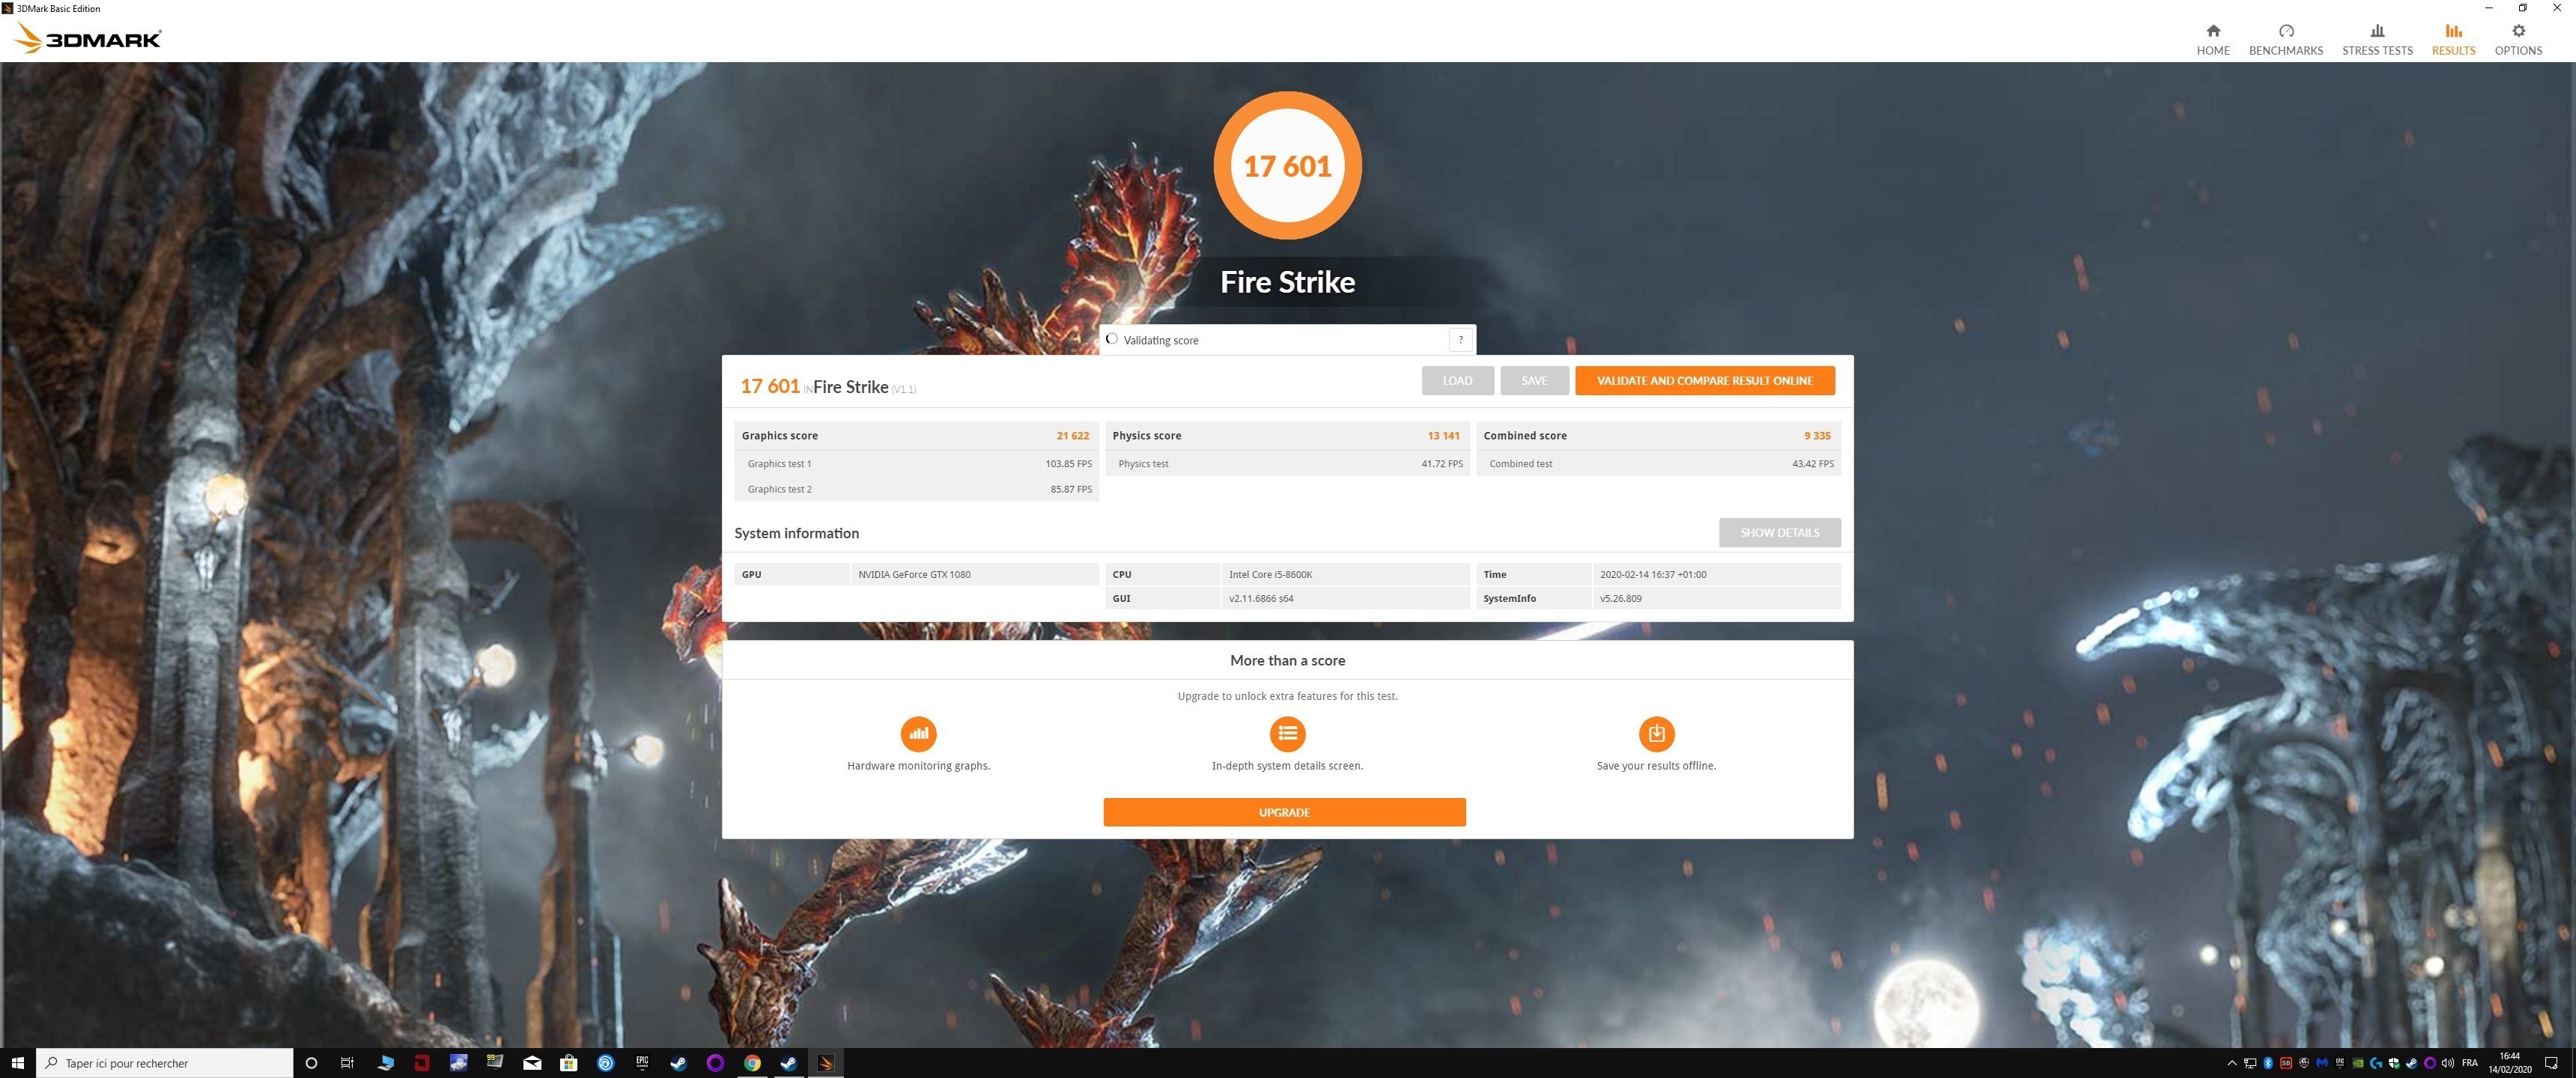Click the FRA language indicator

(2470, 1063)
